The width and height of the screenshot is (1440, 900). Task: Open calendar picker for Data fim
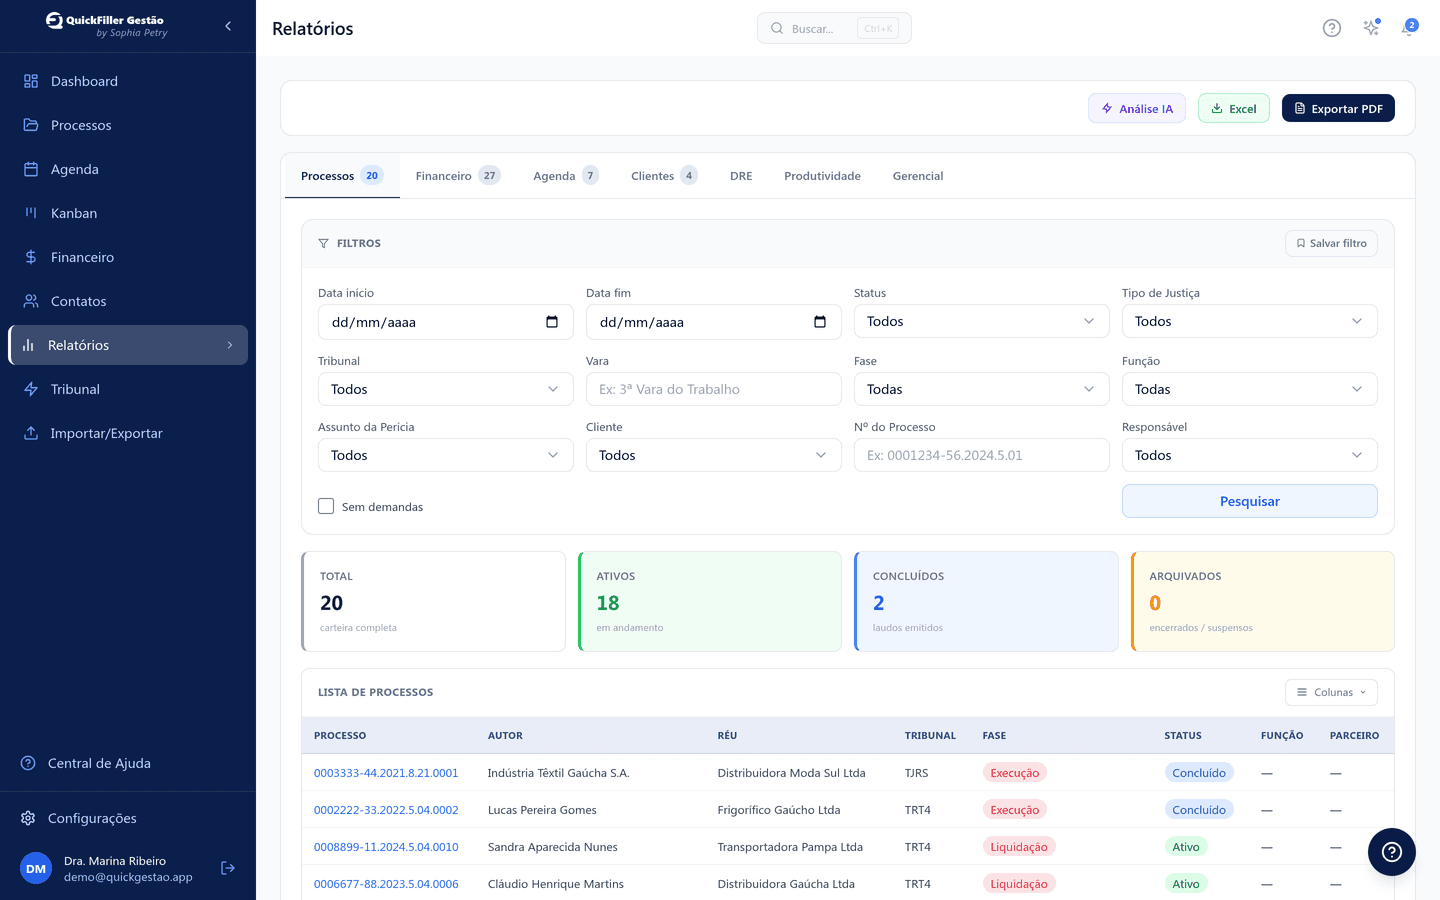820,322
